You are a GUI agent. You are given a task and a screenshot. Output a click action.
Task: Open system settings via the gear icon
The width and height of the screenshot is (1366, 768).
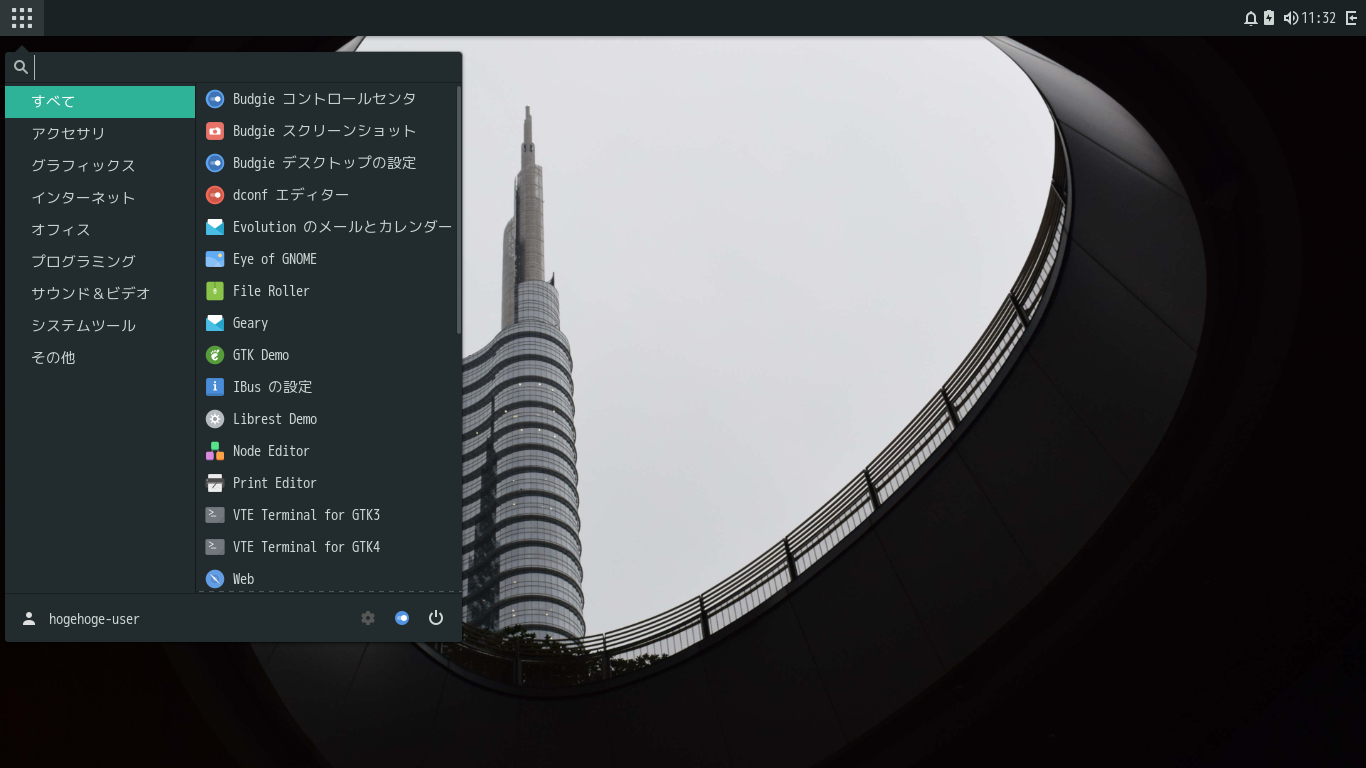coord(368,618)
